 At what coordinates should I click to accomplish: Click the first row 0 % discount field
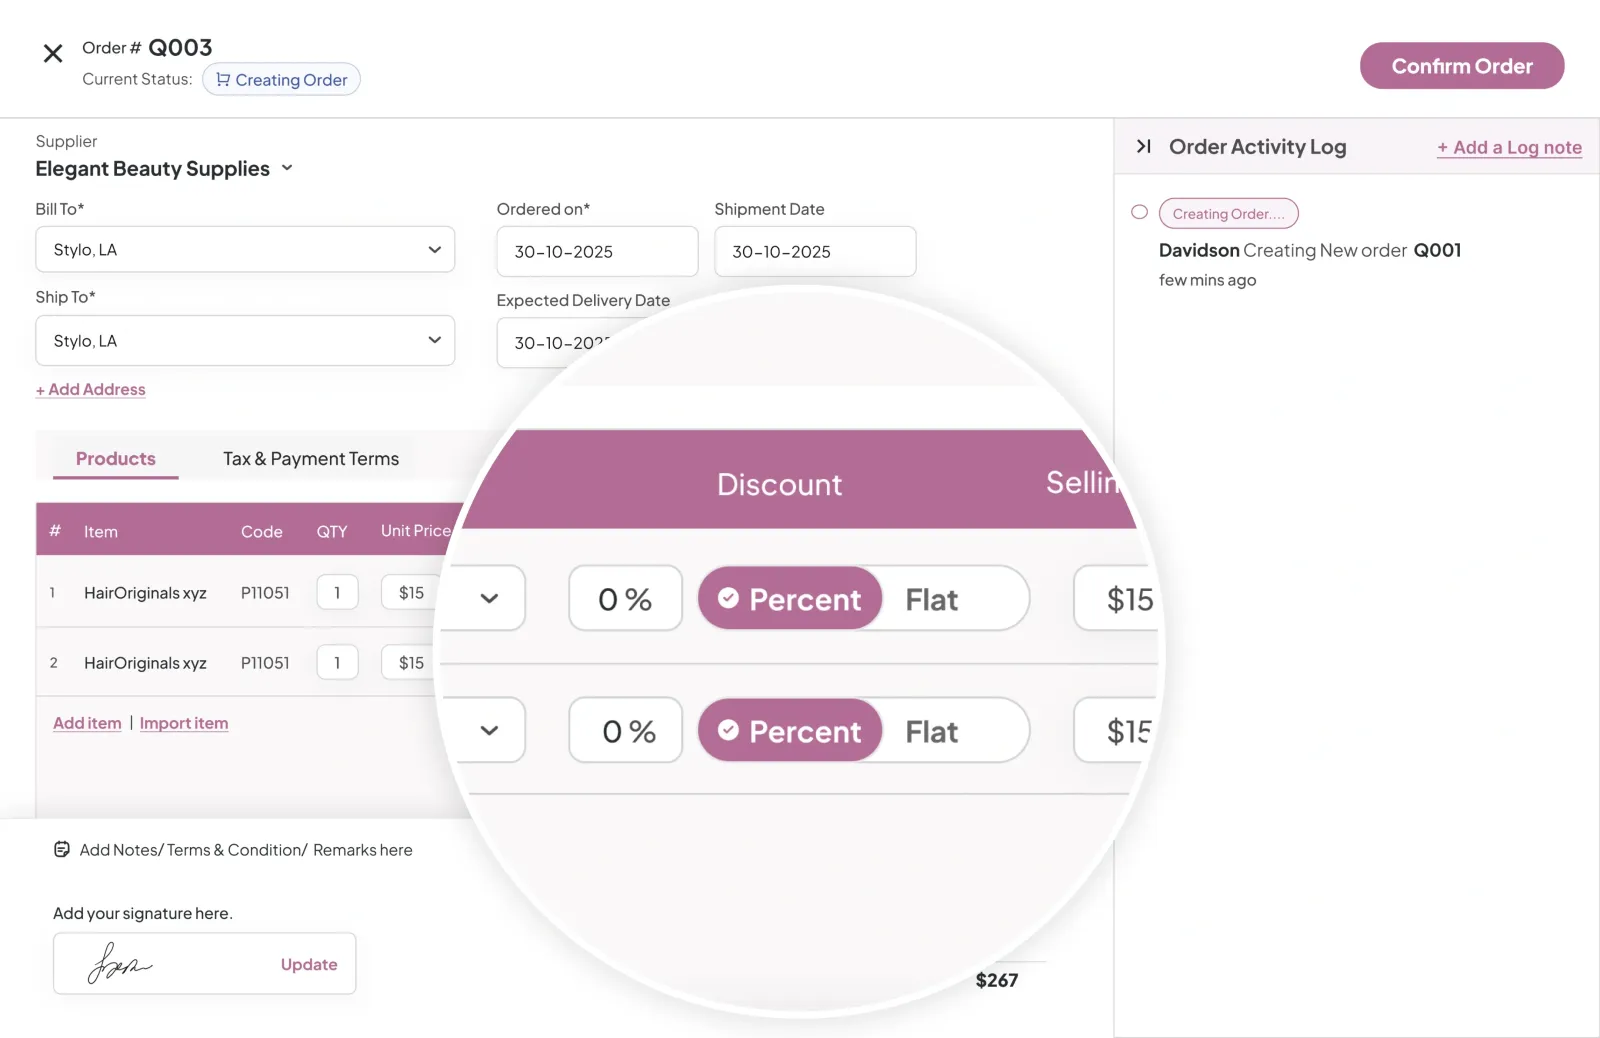(626, 599)
